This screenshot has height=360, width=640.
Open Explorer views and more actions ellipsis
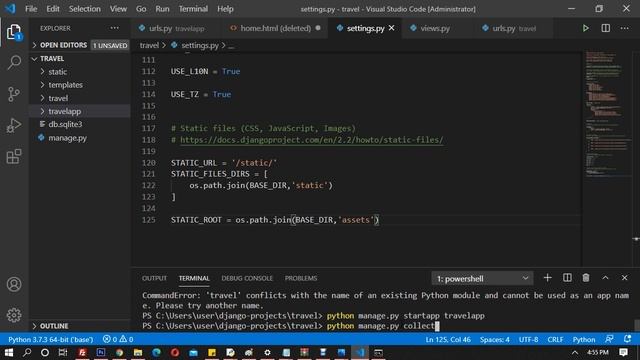115,28
